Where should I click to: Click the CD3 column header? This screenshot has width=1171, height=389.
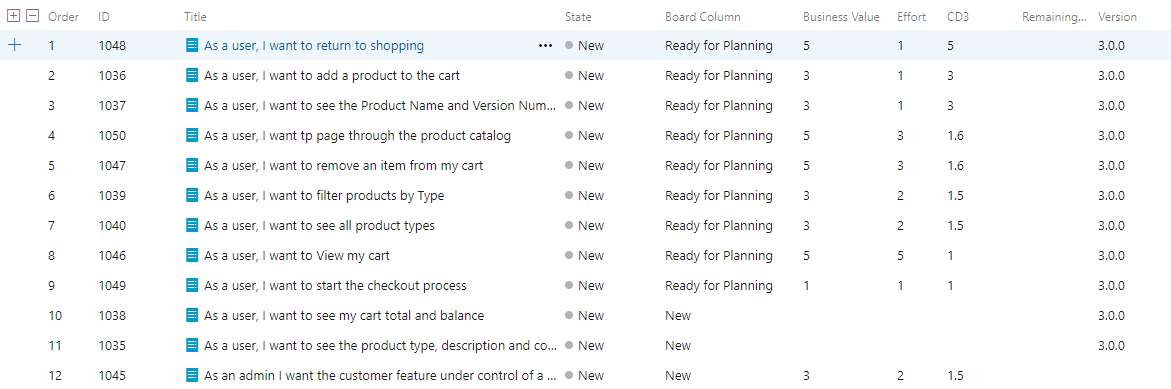[957, 16]
